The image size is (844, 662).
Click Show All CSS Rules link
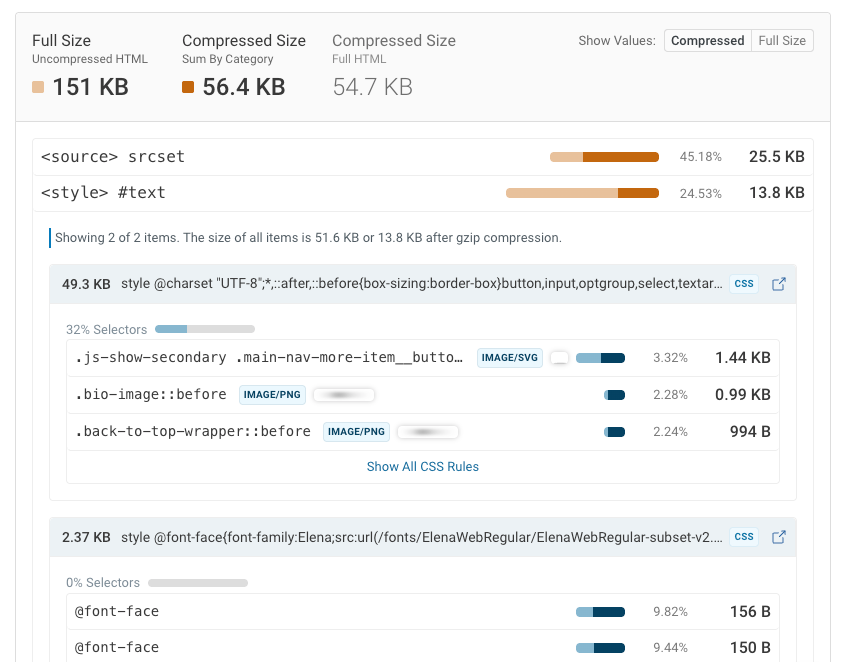tap(422, 466)
